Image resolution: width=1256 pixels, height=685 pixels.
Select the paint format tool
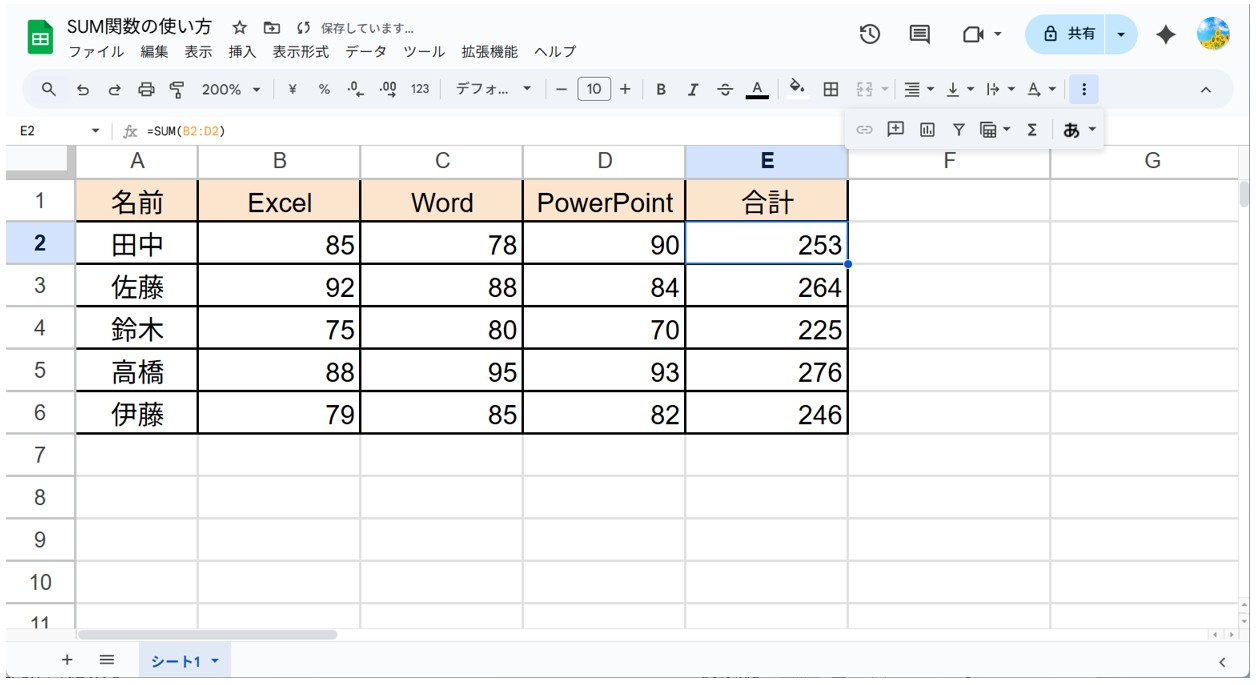[x=177, y=90]
